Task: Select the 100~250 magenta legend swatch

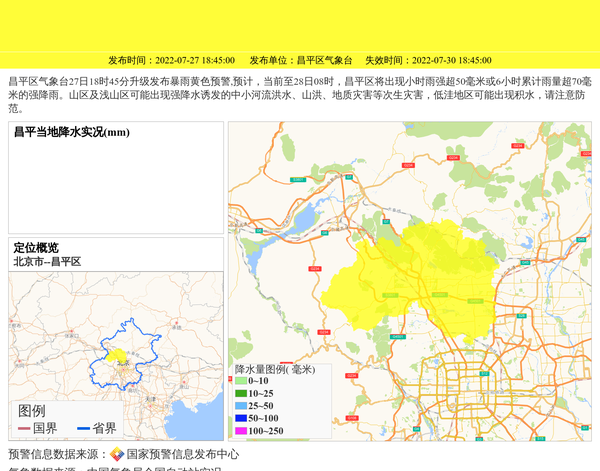Action: pos(240,431)
